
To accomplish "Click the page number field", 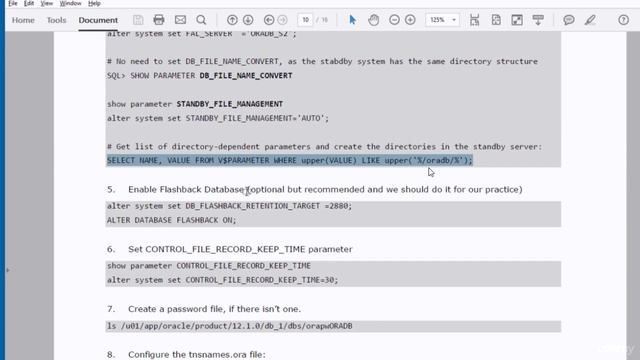I will click(305, 20).
